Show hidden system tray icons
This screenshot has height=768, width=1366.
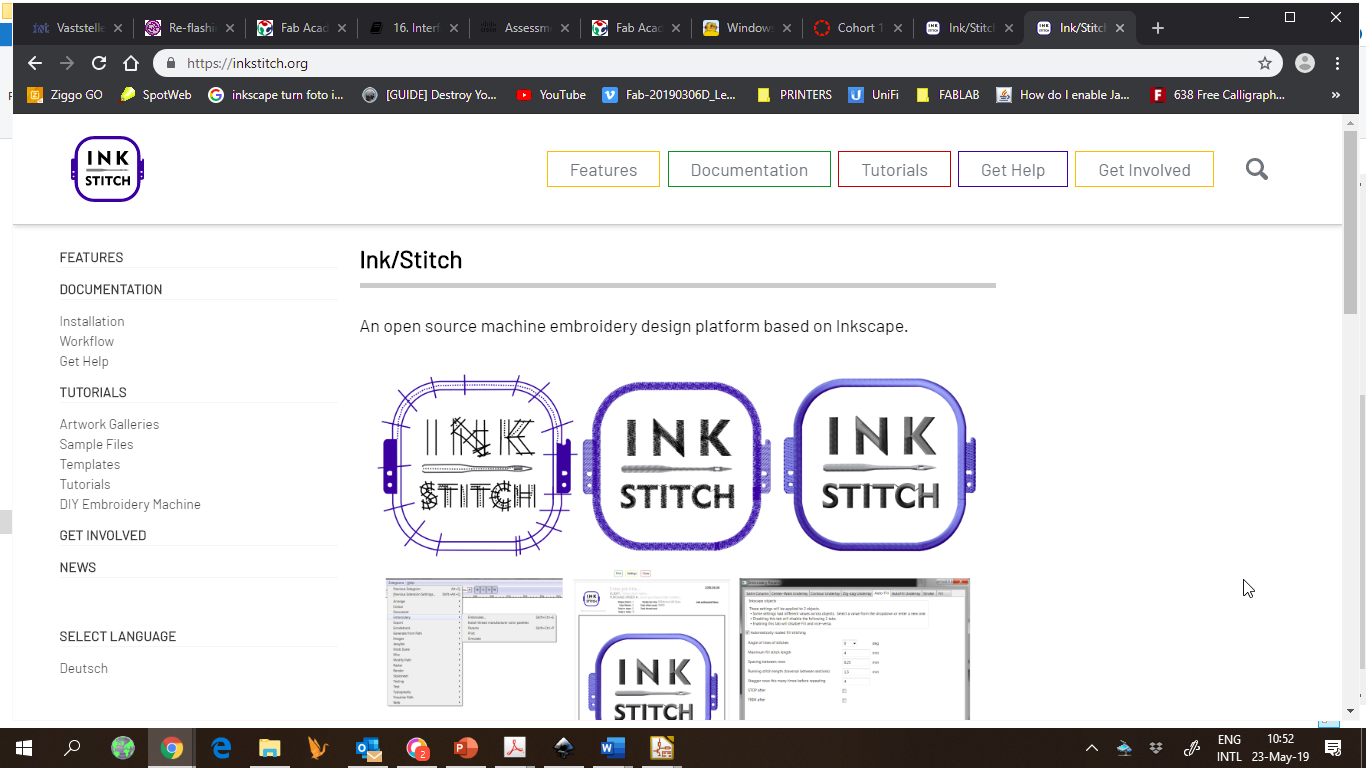point(1092,748)
